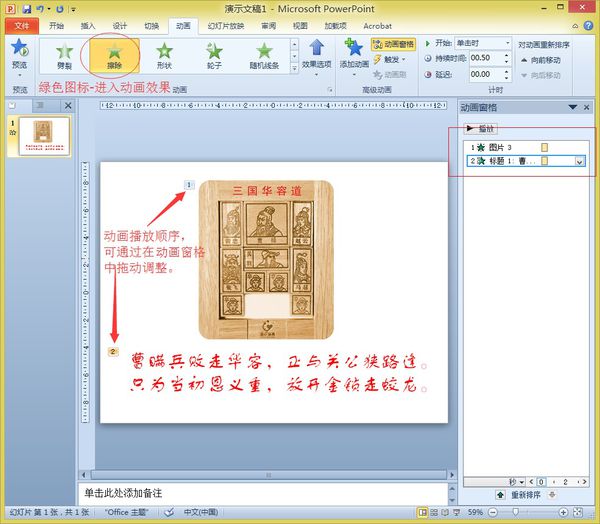Select slide 1 thumbnail
Image resolution: width=600 pixels, height=524 pixels.
44,136
